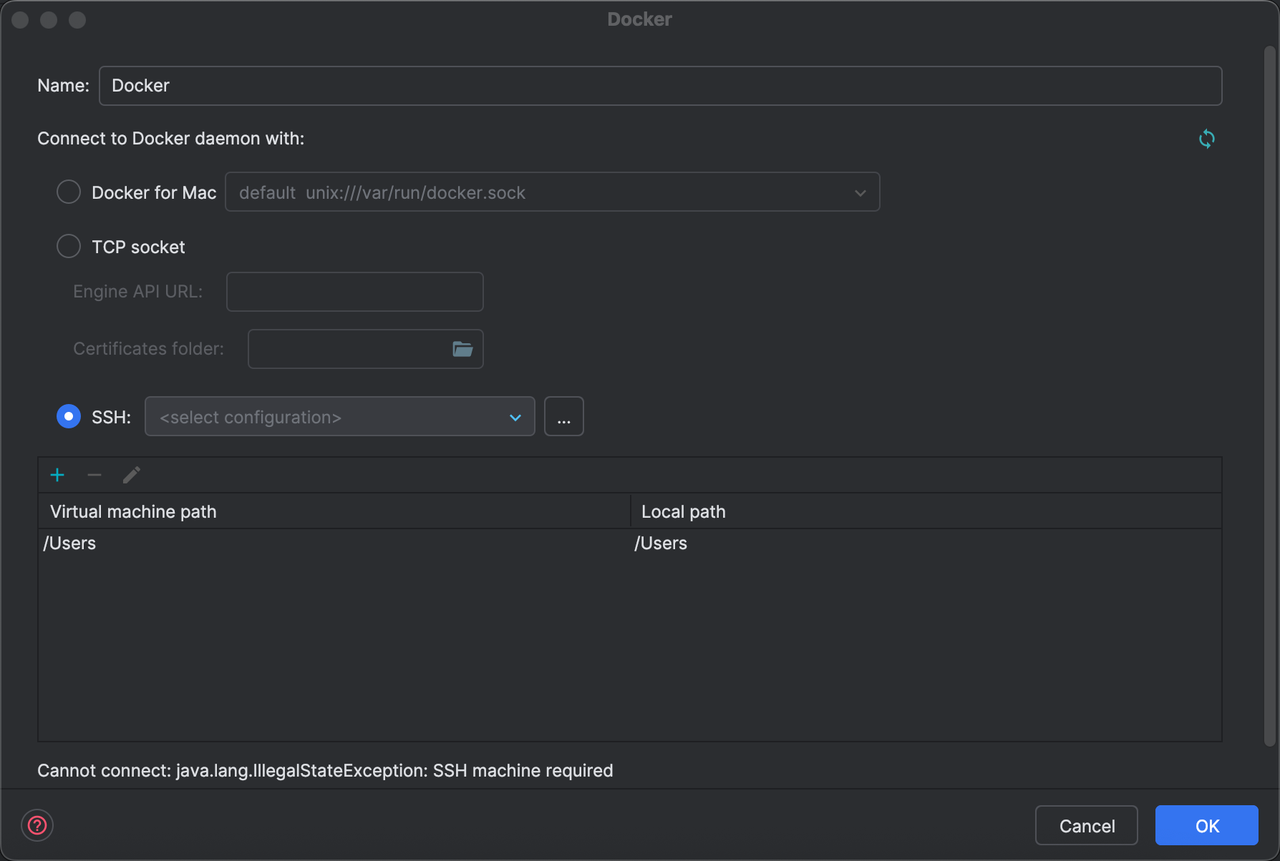Select the SSH radio button
The width and height of the screenshot is (1280, 861).
69,416
